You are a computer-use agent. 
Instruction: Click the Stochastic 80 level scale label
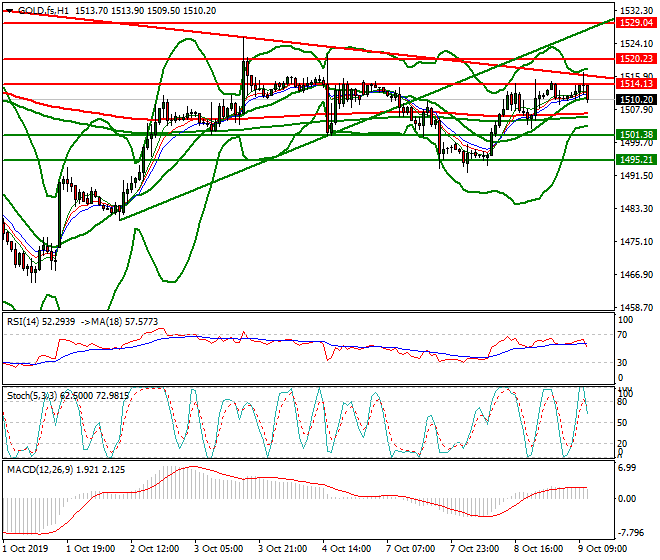623,402
